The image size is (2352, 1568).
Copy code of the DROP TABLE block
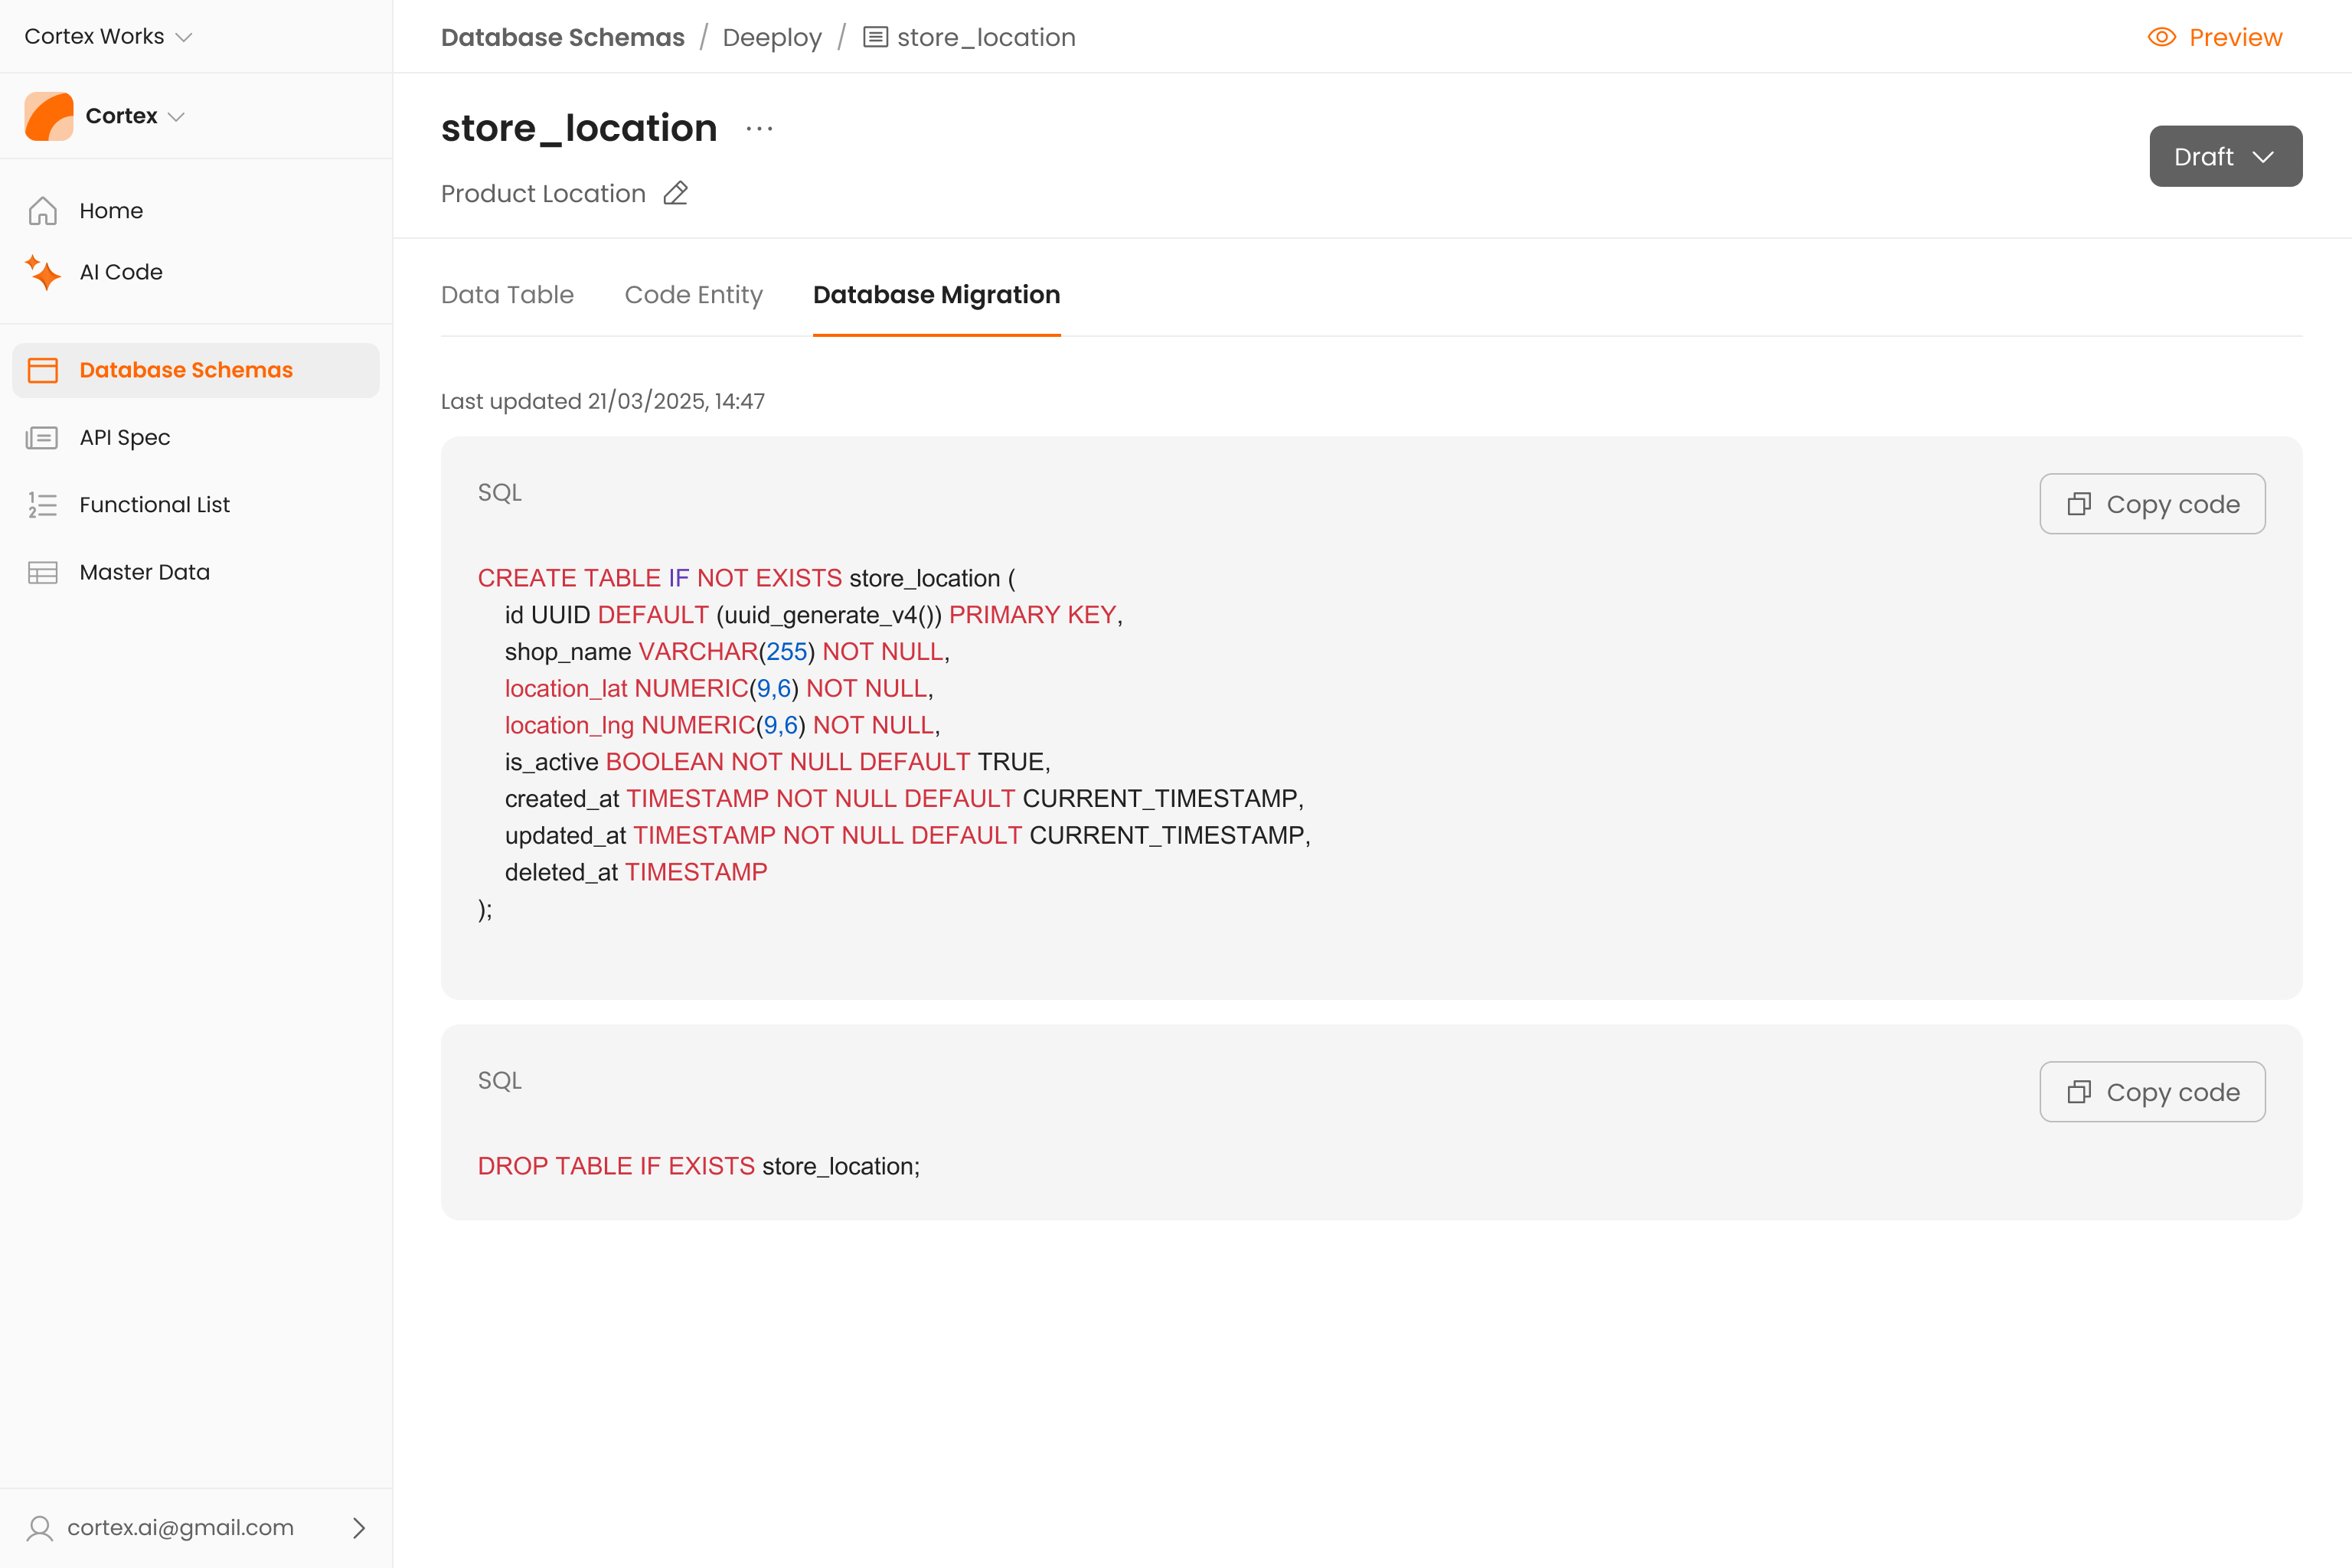[2152, 1092]
